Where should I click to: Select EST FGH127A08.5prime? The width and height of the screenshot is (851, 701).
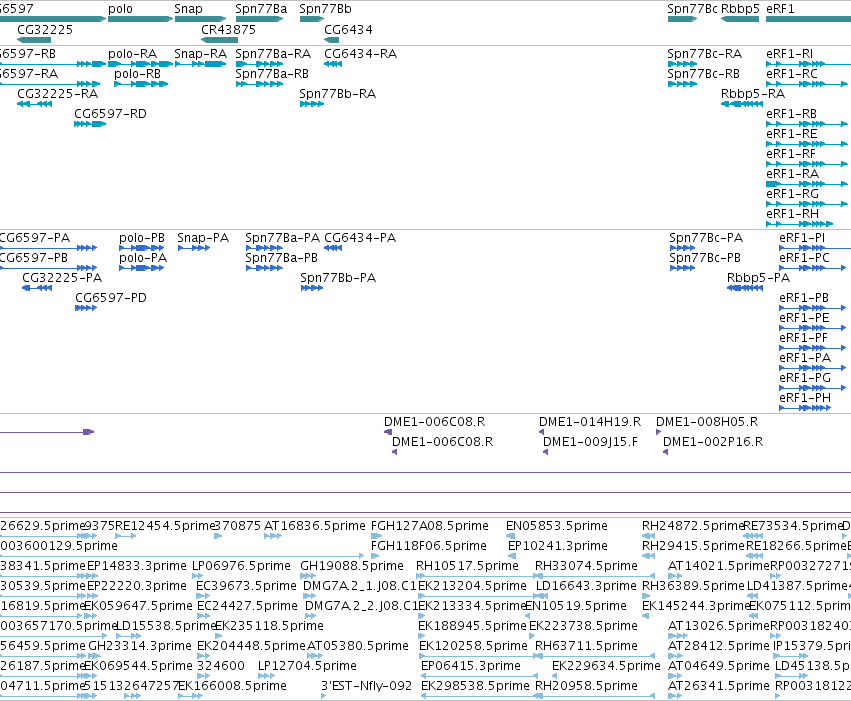430,527
